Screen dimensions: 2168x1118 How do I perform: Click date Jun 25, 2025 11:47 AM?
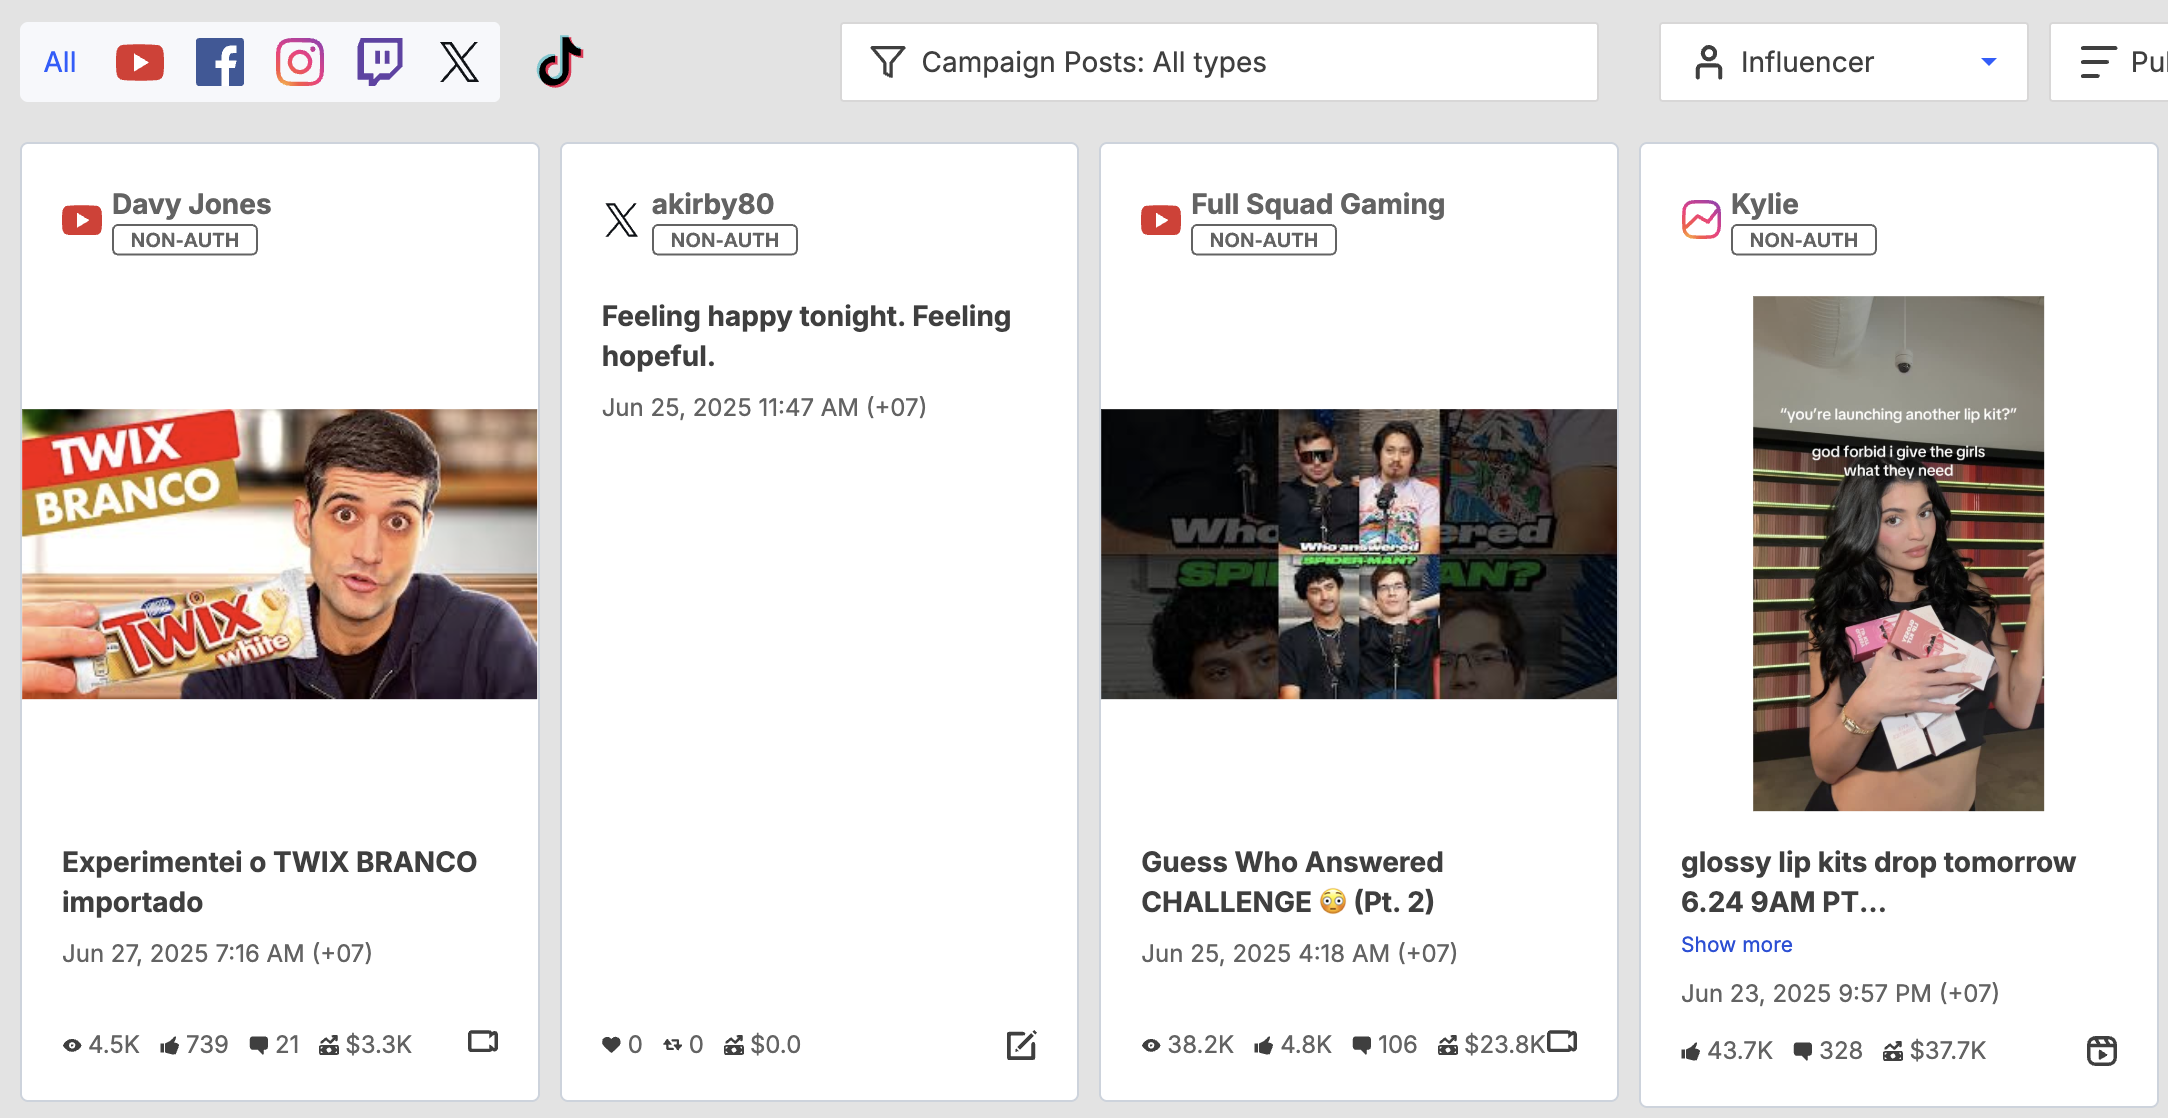764,408
